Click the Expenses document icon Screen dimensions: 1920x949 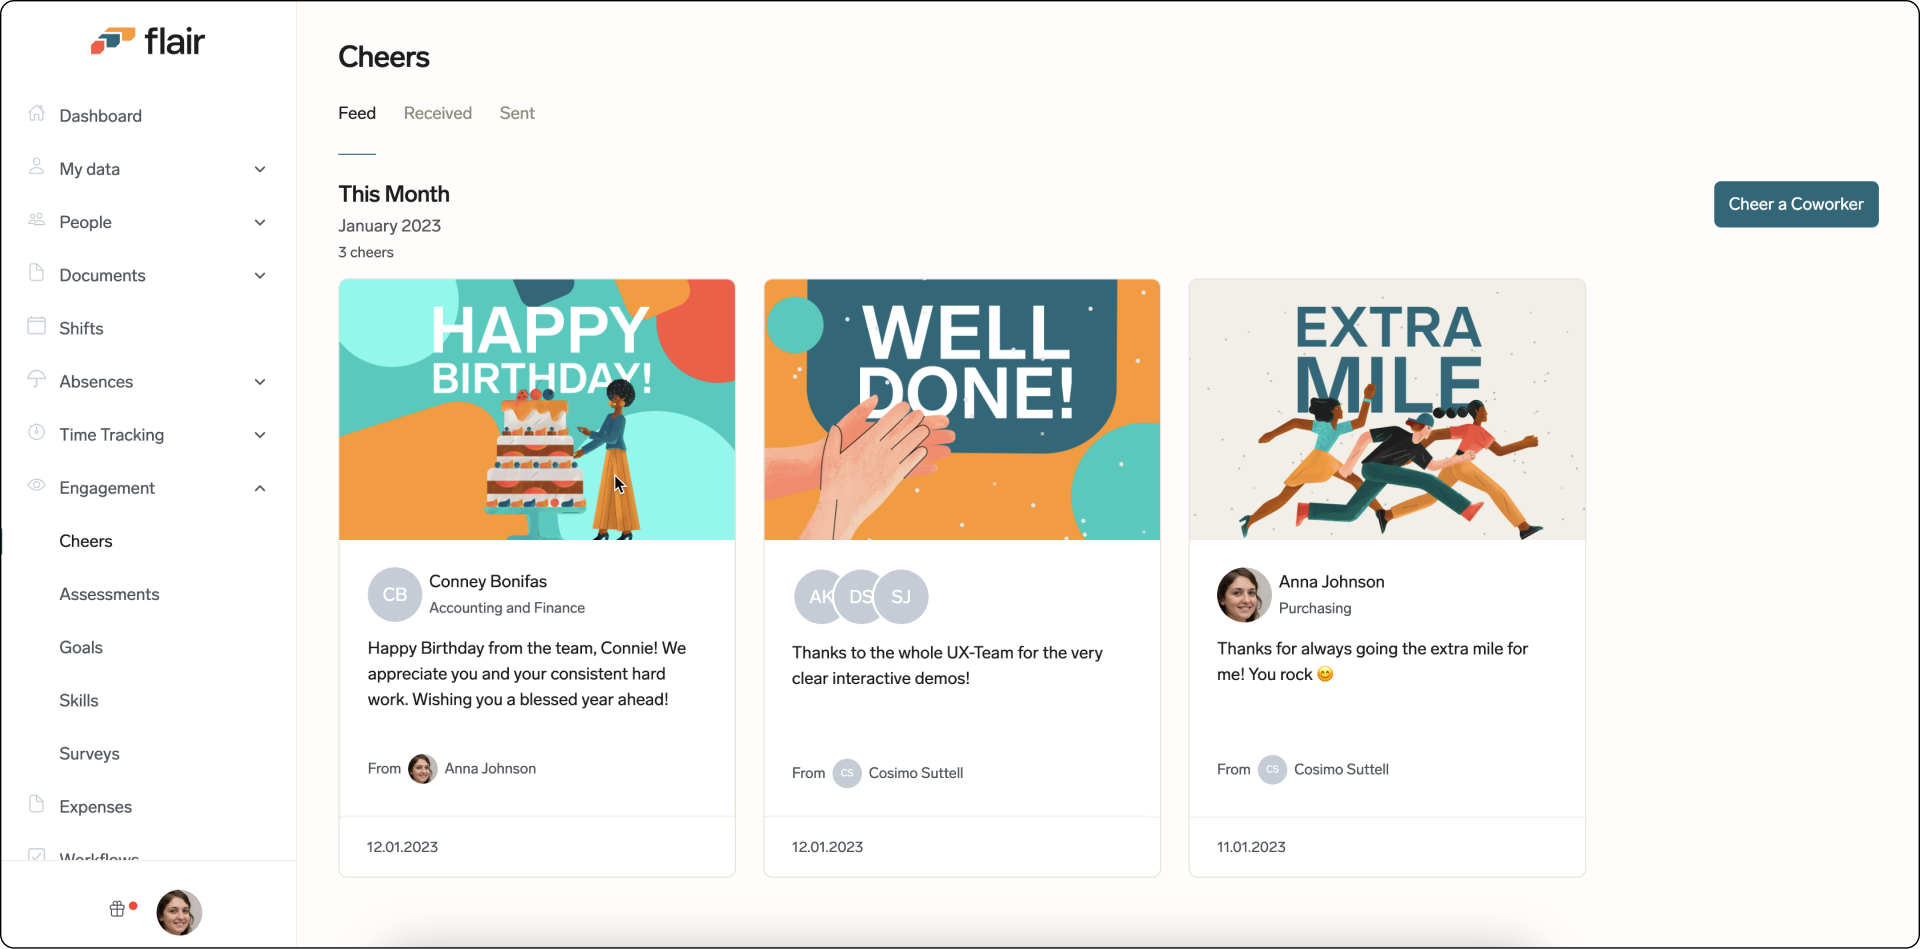pyautogui.click(x=37, y=805)
